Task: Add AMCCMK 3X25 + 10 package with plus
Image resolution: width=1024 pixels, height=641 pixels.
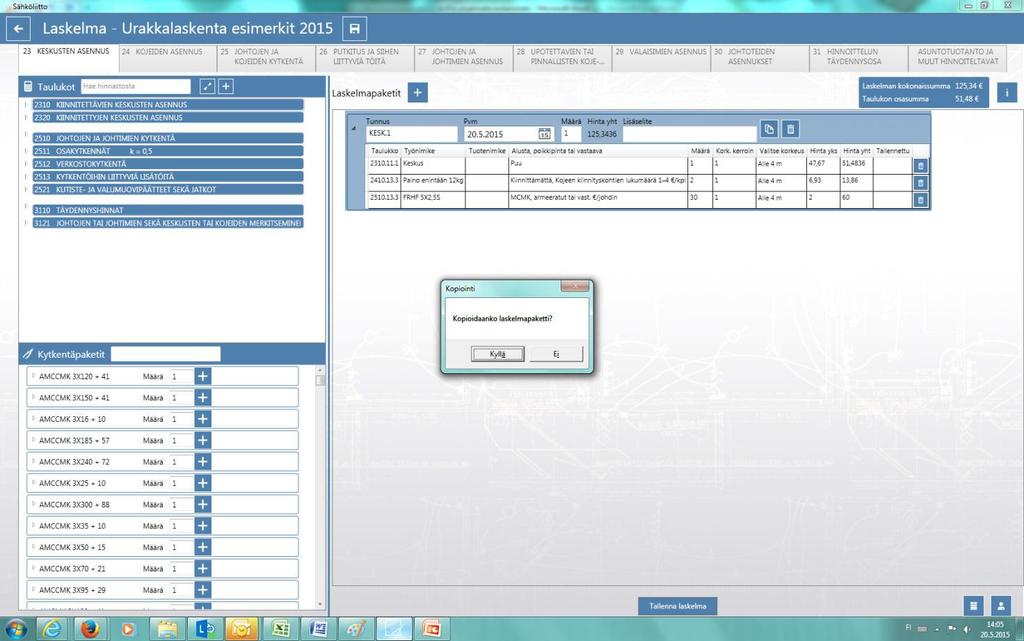Action: click(203, 483)
